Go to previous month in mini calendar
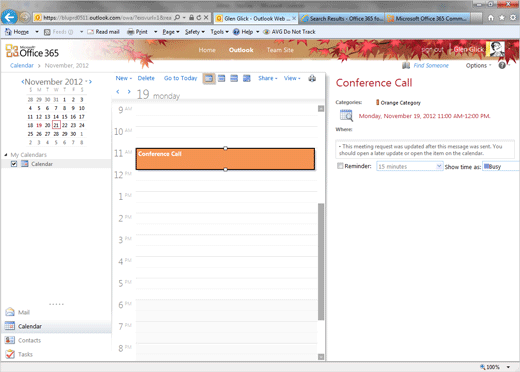 pyautogui.click(x=23, y=82)
